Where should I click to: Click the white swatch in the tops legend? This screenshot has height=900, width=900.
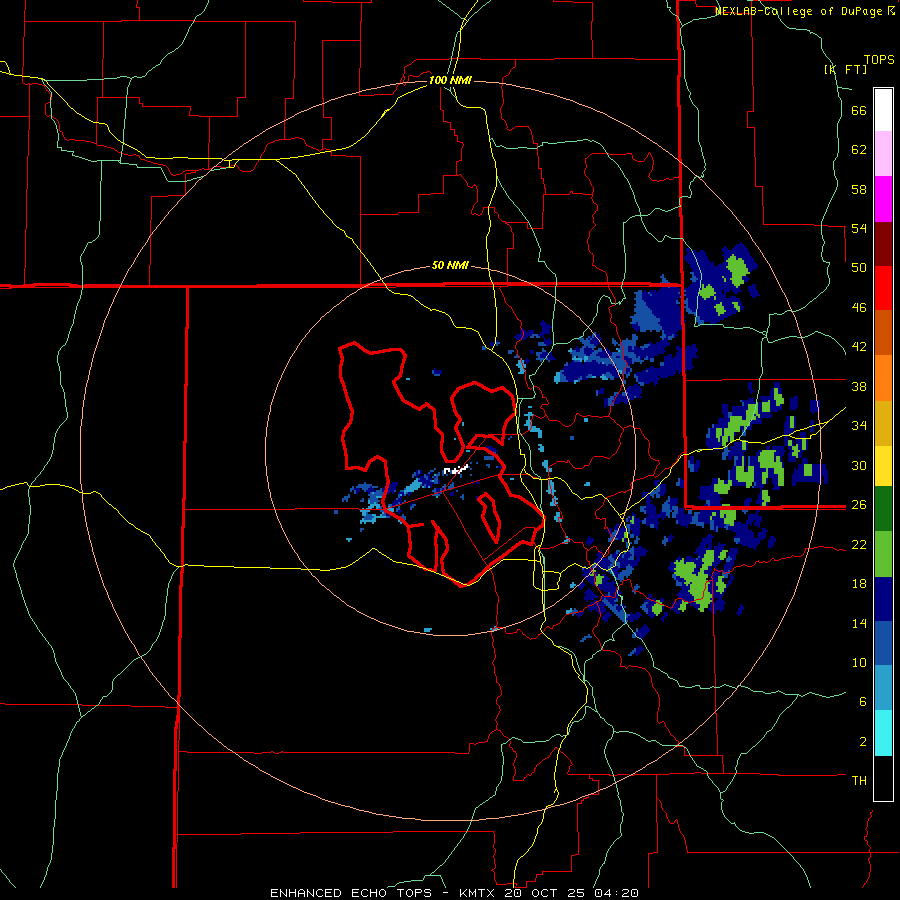coord(883,110)
